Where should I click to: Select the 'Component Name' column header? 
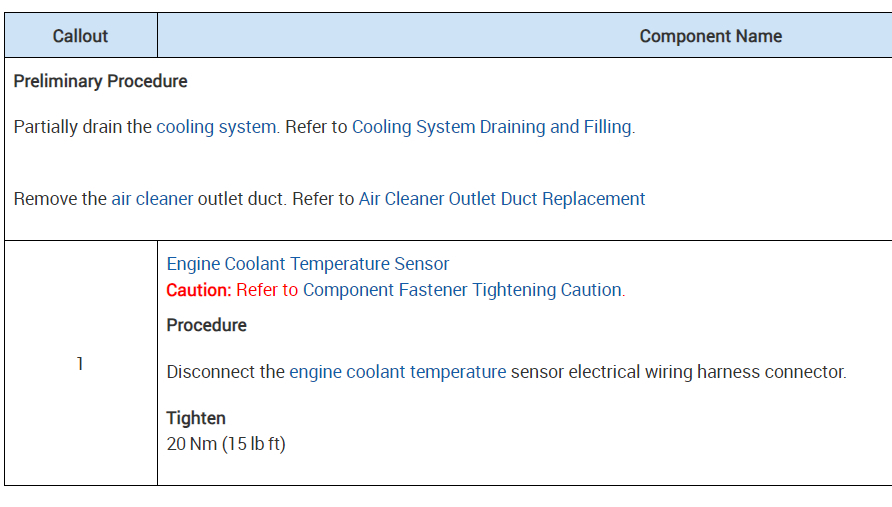710,36
